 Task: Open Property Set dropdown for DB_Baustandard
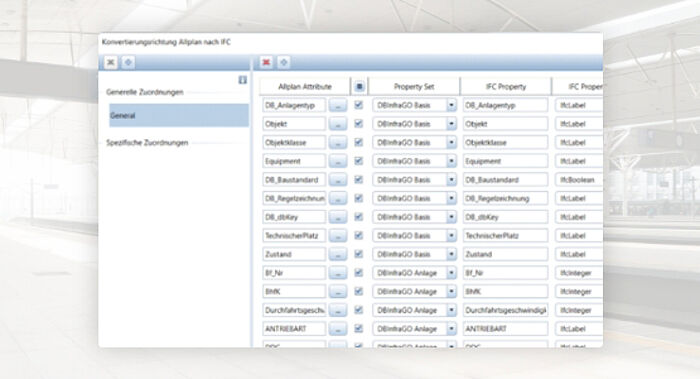pyautogui.click(x=451, y=180)
